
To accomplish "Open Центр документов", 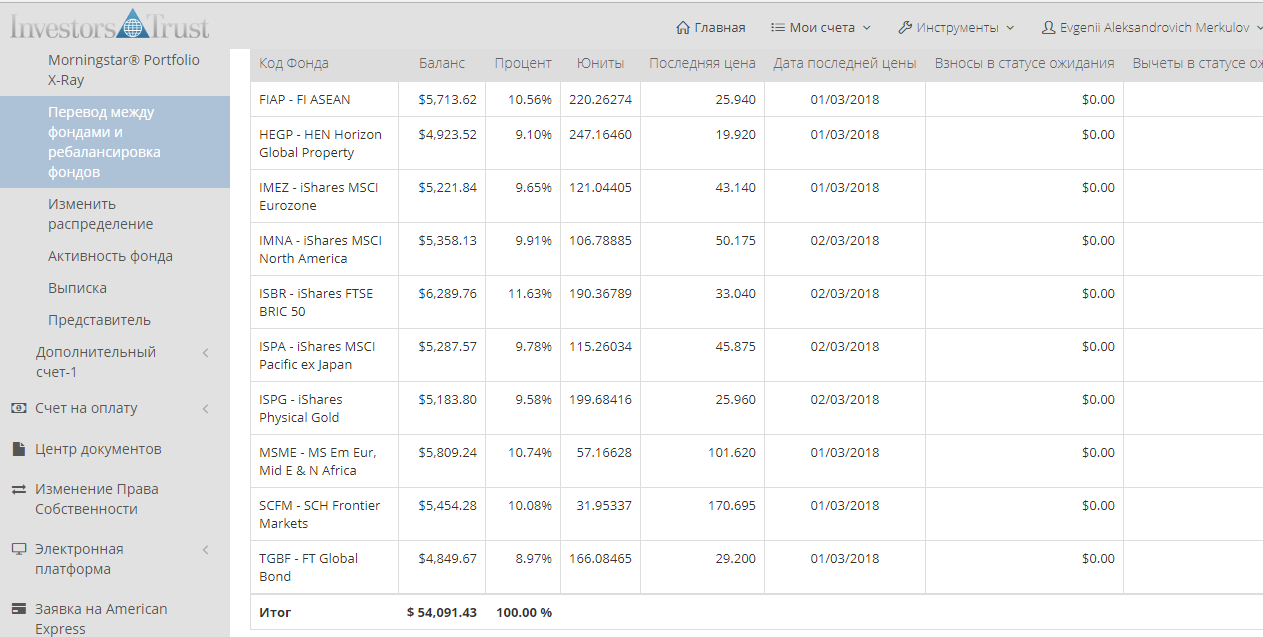I will point(98,449).
